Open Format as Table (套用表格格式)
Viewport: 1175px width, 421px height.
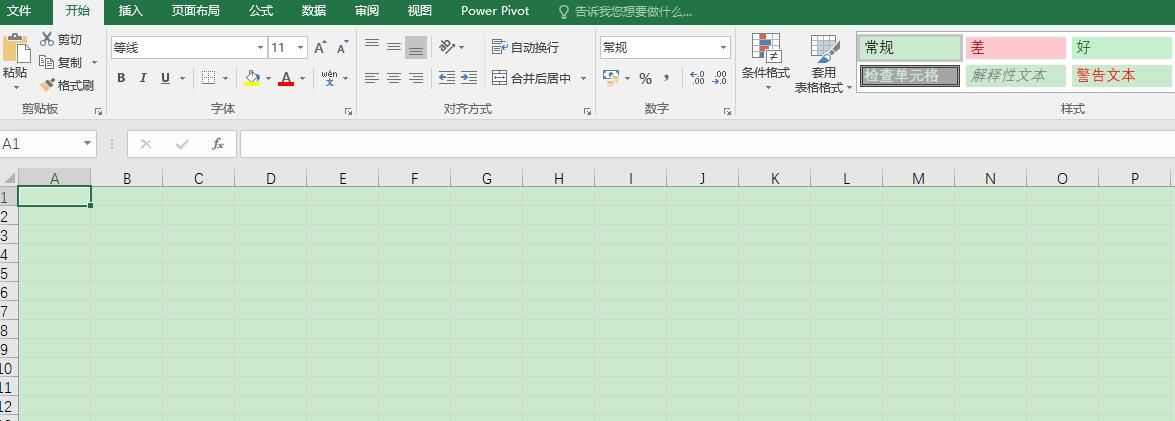click(x=823, y=64)
